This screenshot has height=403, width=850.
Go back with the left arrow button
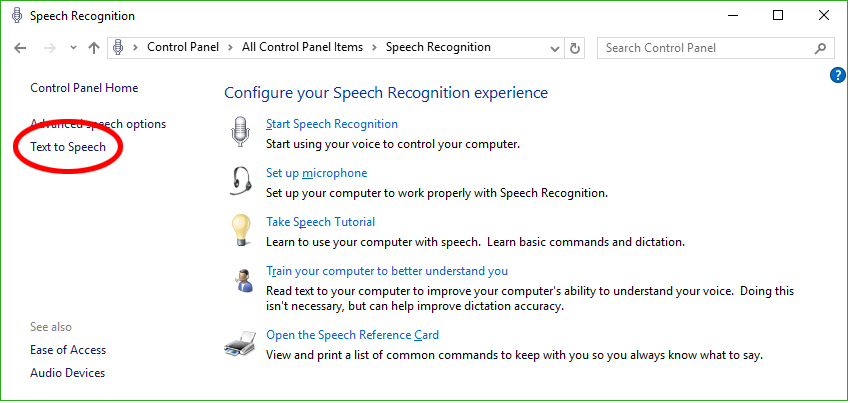click(x=20, y=48)
